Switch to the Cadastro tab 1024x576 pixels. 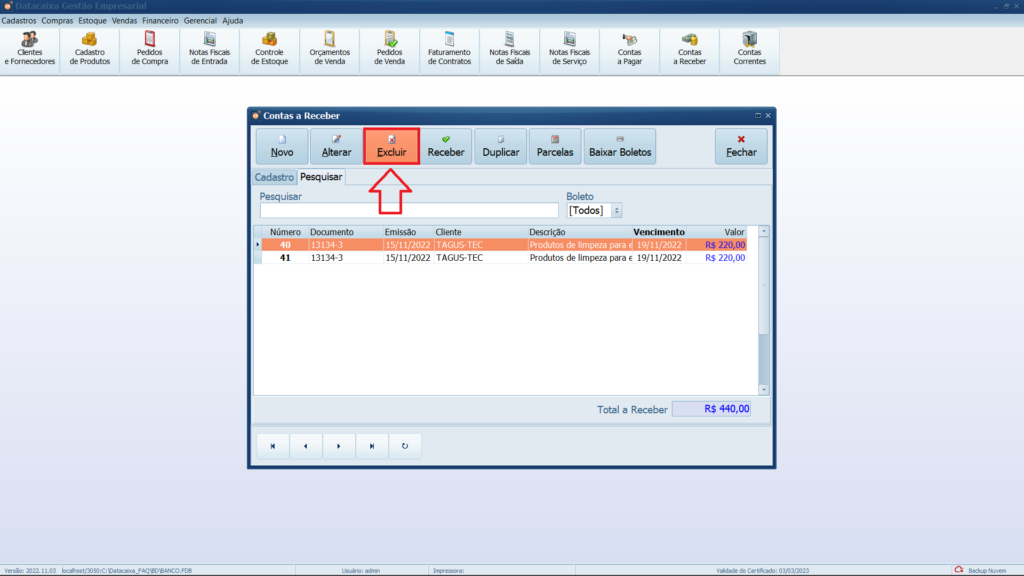[274, 177]
